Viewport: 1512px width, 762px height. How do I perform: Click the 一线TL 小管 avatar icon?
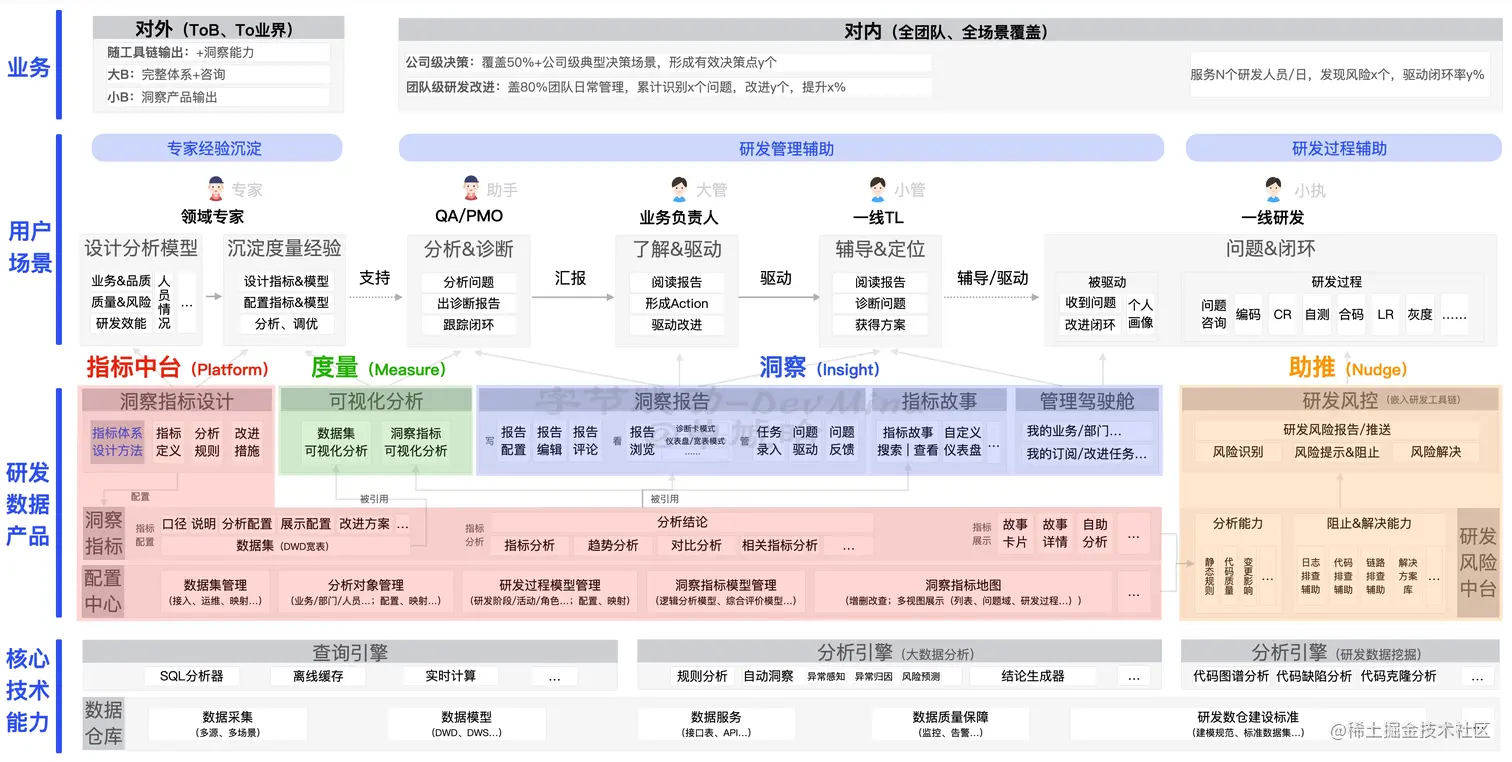878,189
